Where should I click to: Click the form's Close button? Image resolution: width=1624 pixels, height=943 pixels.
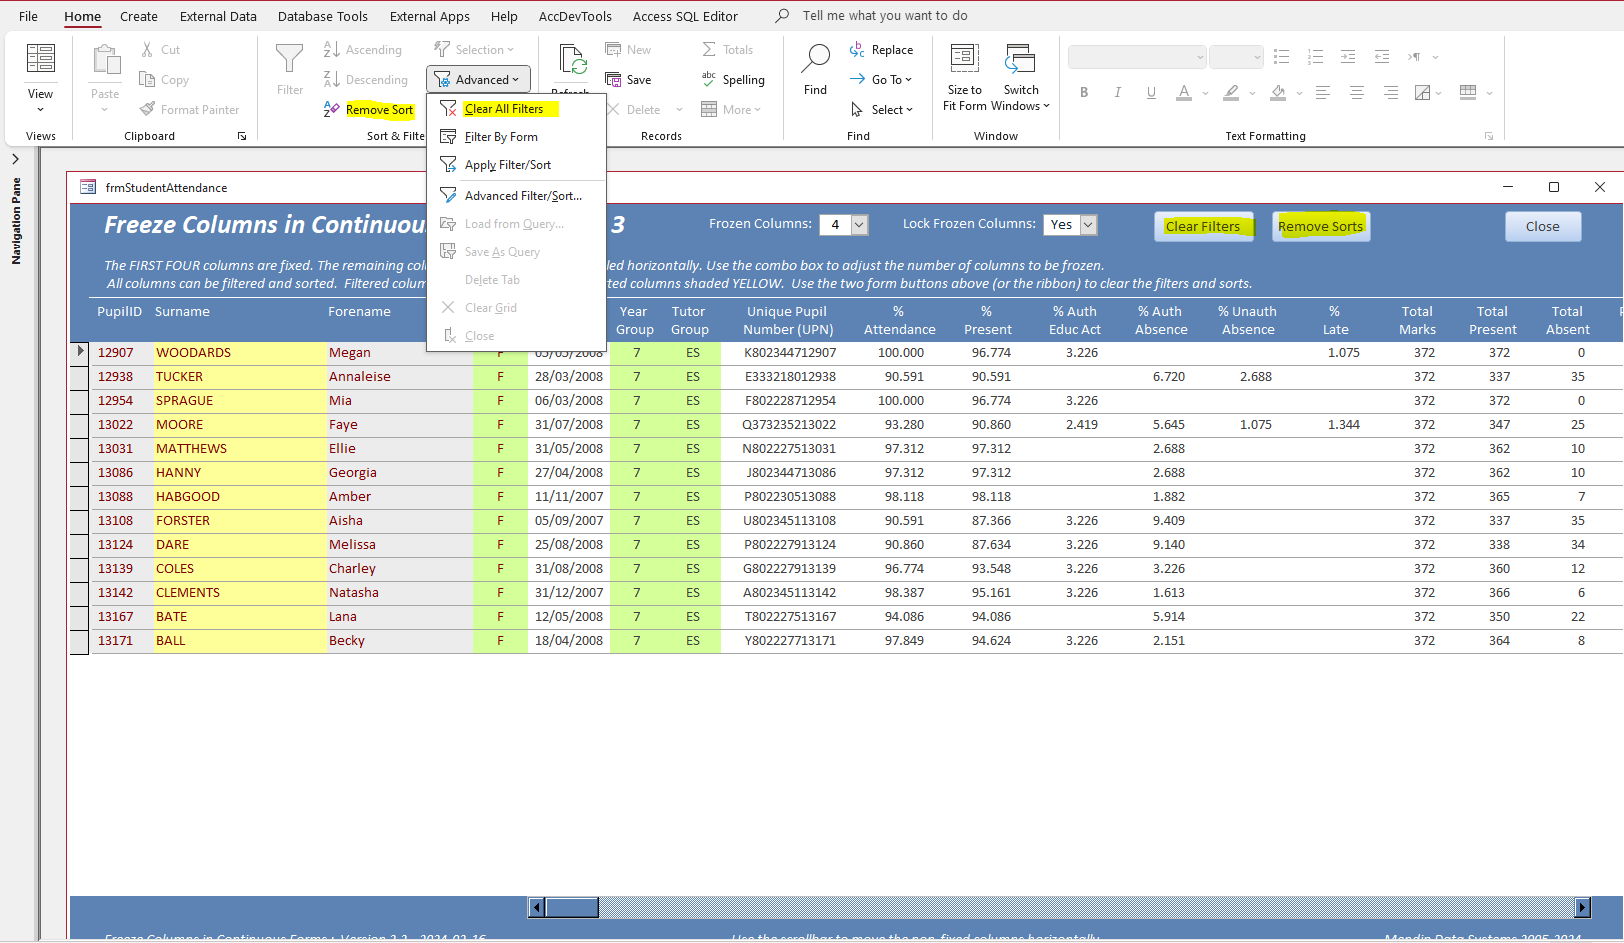[x=1542, y=226]
